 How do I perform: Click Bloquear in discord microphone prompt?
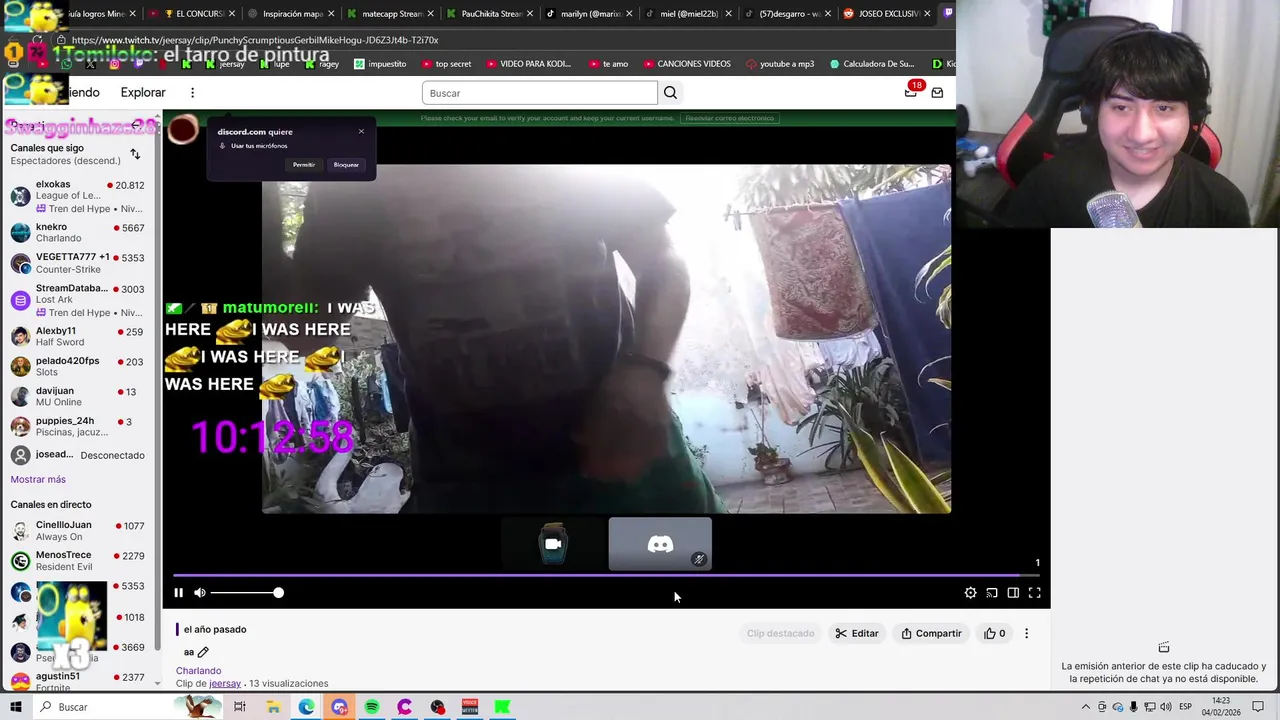[x=346, y=165]
